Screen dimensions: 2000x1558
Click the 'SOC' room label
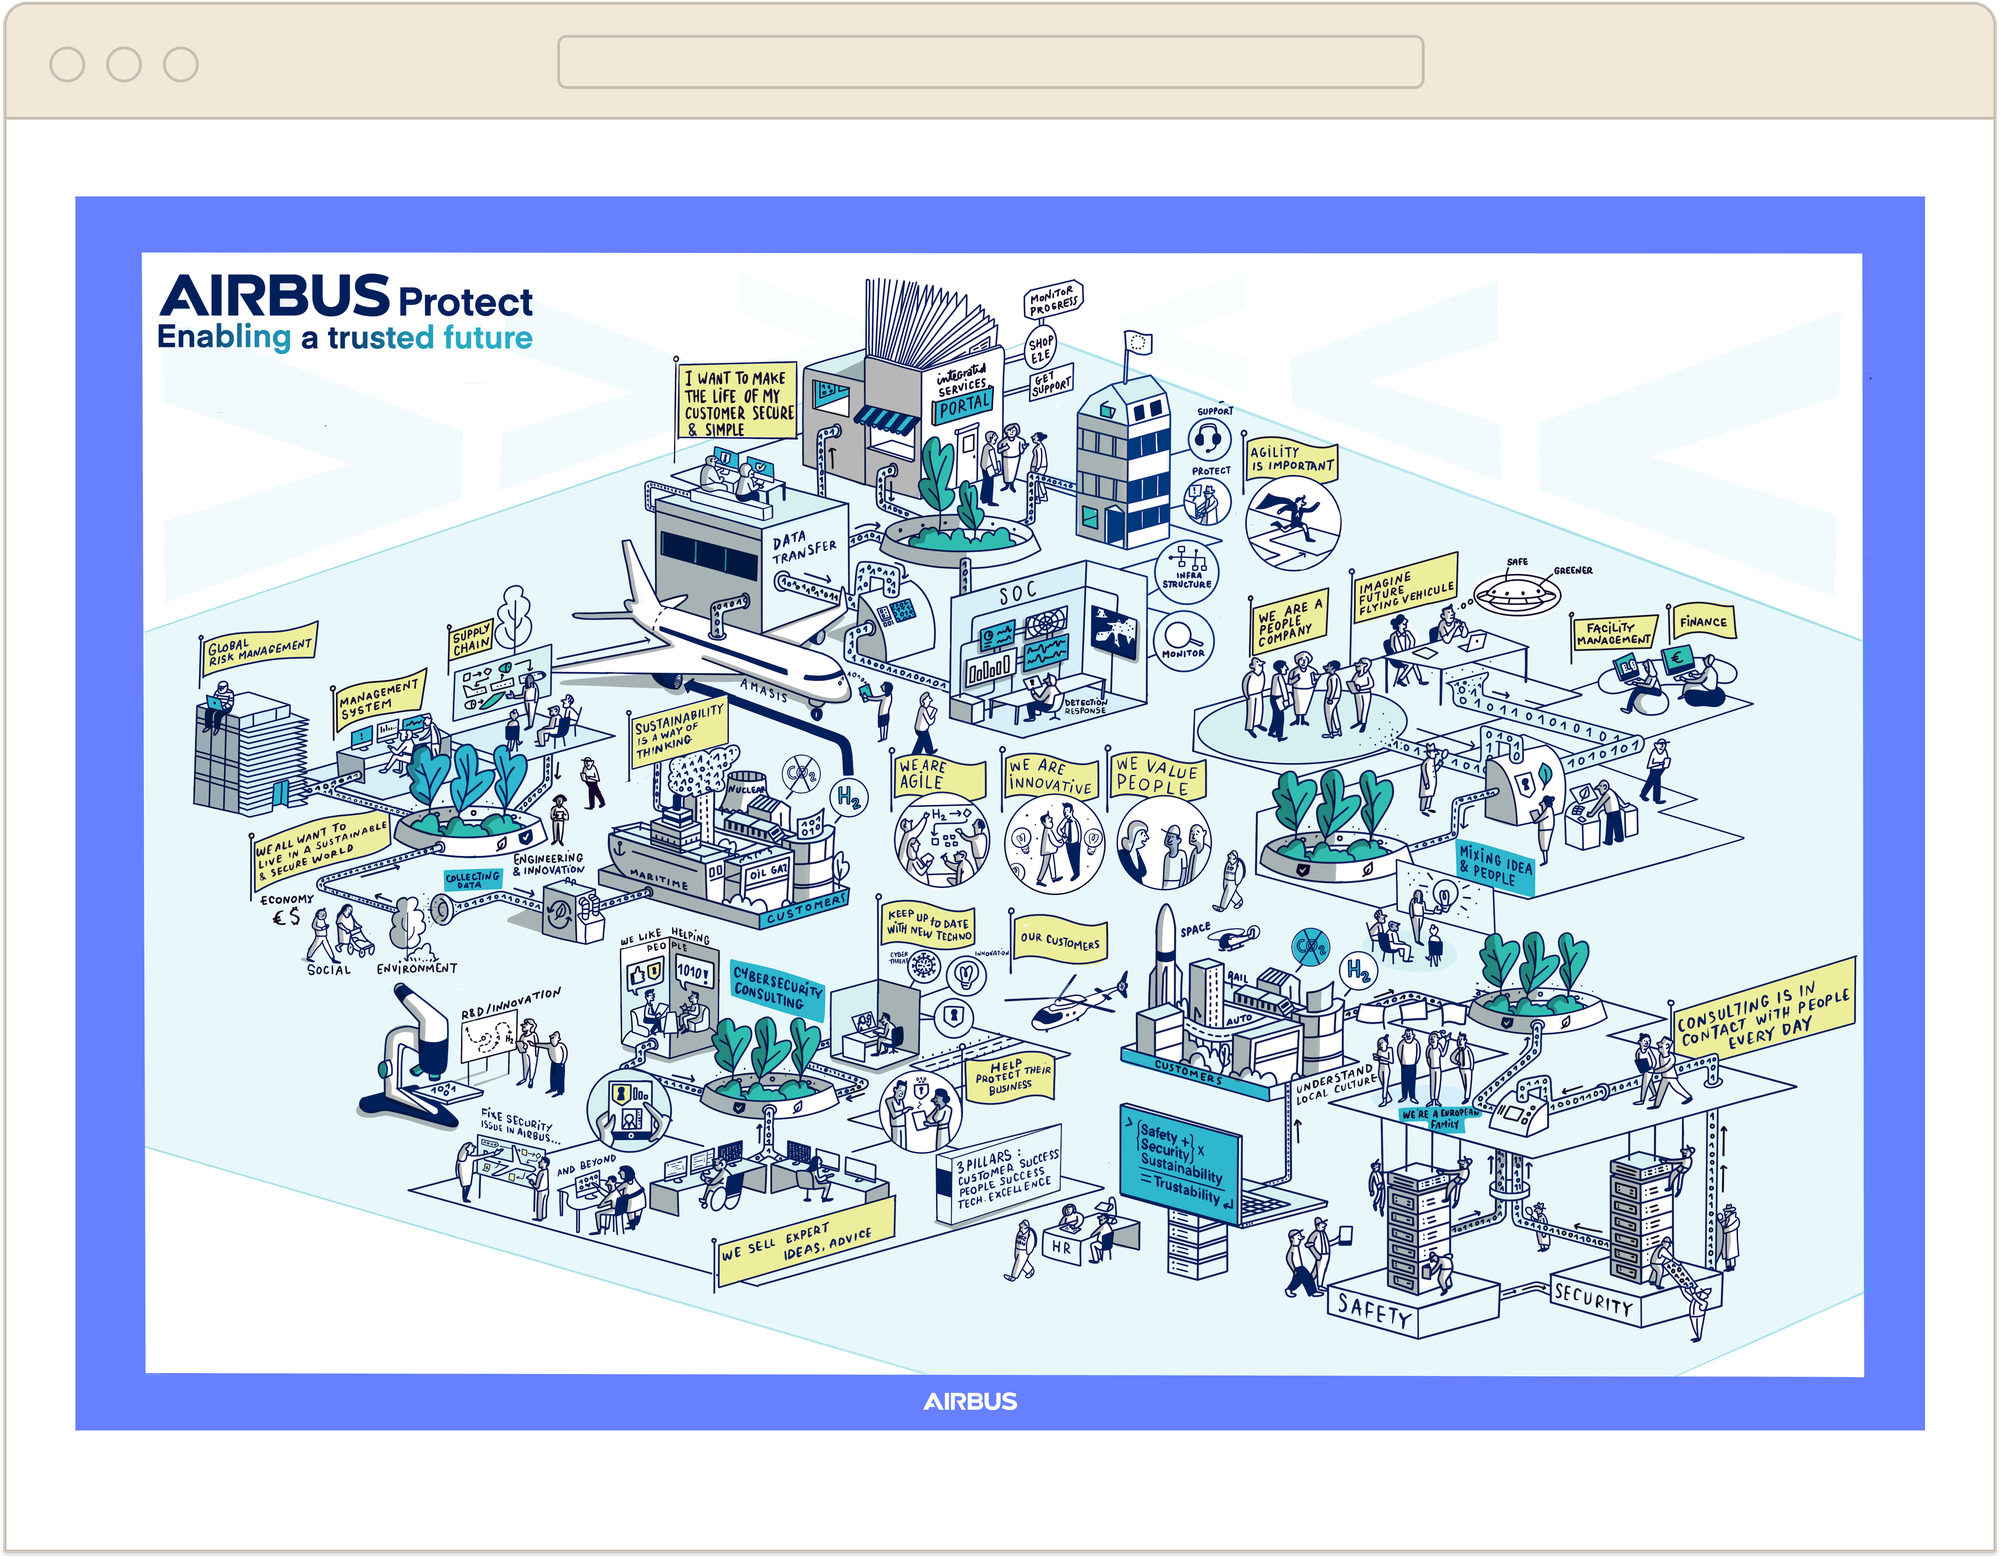click(x=1018, y=593)
